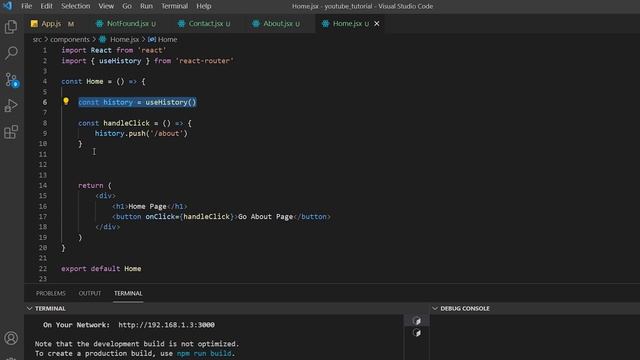Click React icon of NotFound.jsx tab
640x360 pixels.
(x=99, y=24)
